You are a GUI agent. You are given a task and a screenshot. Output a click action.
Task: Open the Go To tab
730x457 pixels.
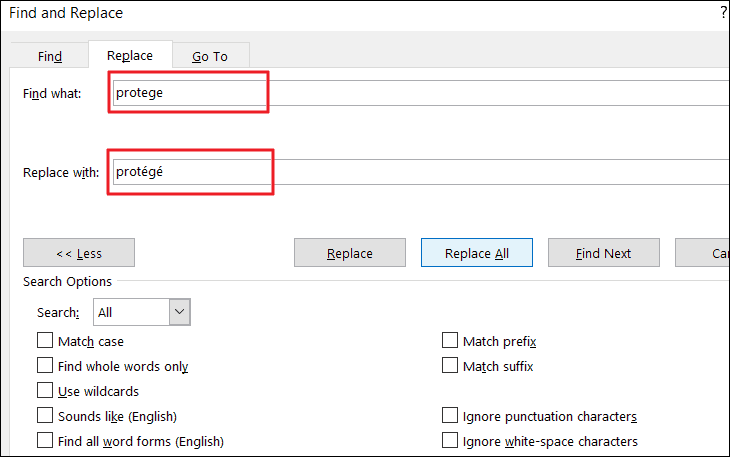[210, 56]
